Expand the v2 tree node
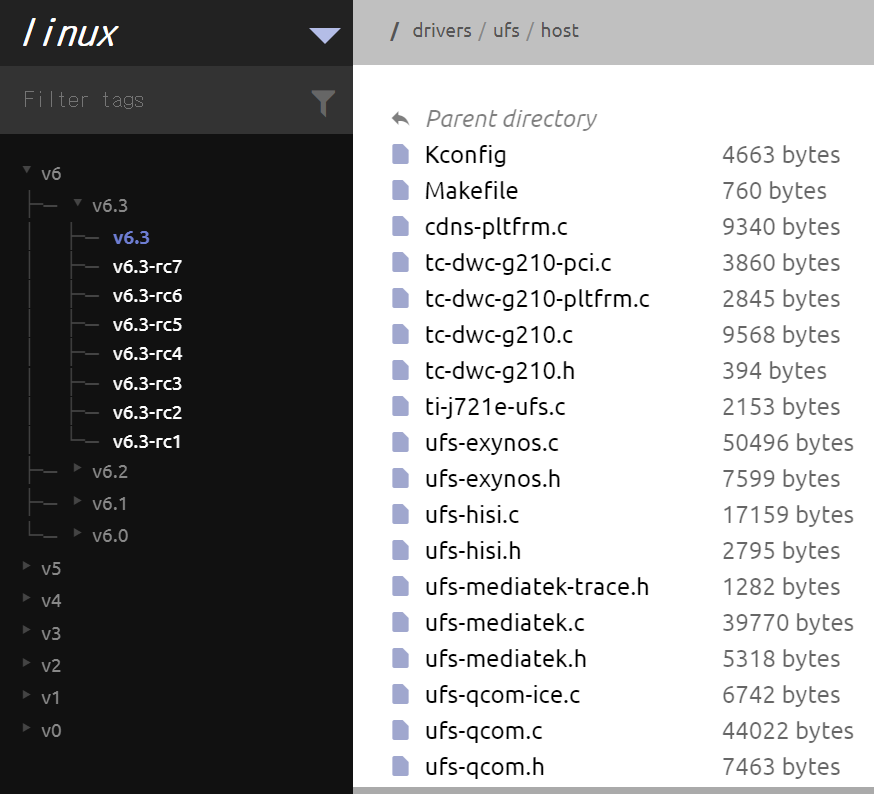The height and width of the screenshot is (794, 874). pyautogui.click(x=26, y=662)
